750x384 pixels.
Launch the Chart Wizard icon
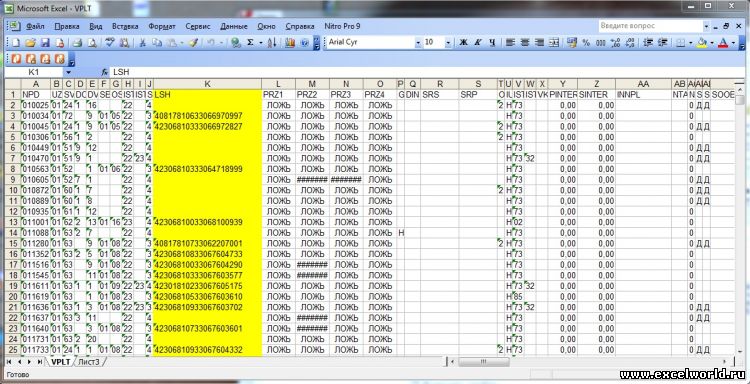[289, 43]
